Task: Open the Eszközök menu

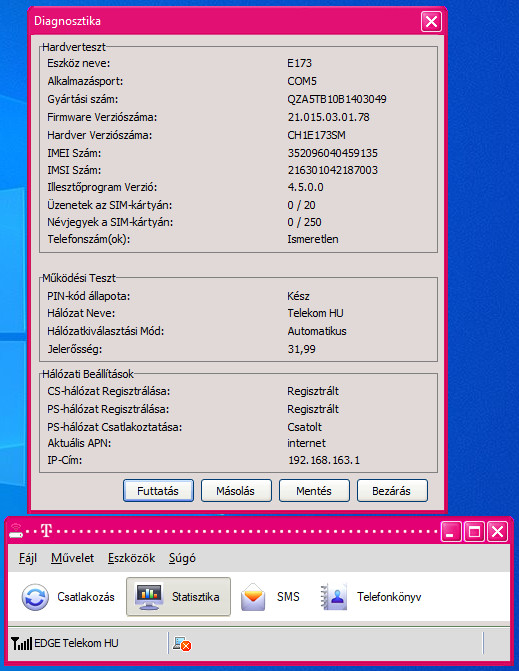Action: click(131, 558)
